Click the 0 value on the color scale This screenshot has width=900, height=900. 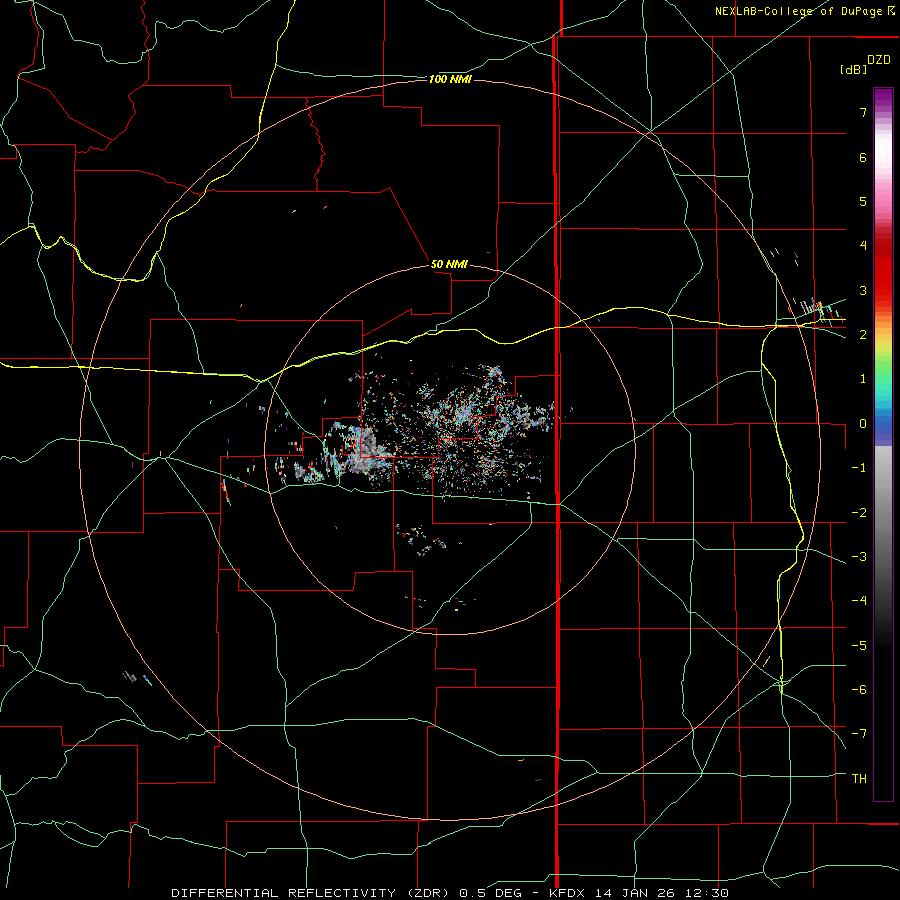click(863, 424)
